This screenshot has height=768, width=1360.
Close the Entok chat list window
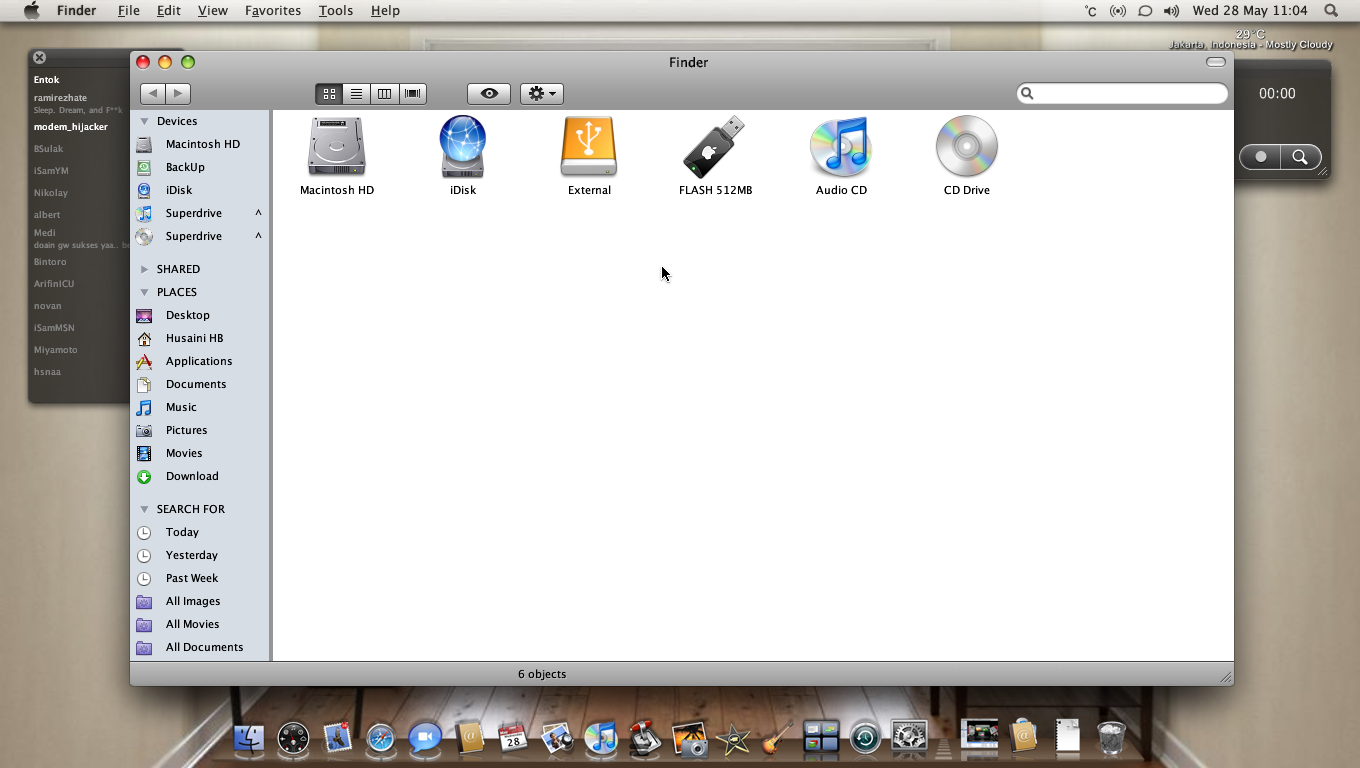coord(39,58)
